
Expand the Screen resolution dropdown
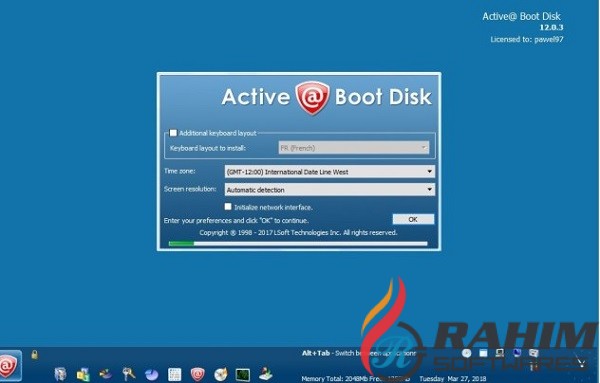click(329, 189)
